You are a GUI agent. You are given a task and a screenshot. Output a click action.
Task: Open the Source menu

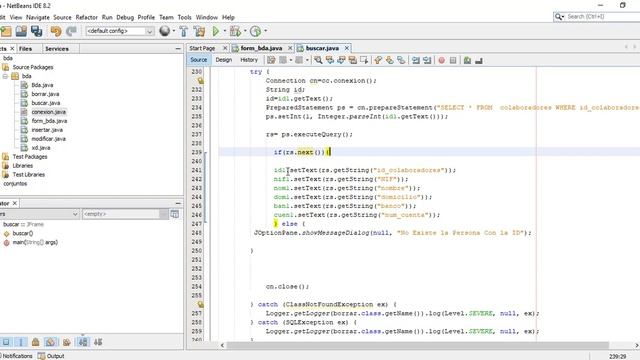62,17
